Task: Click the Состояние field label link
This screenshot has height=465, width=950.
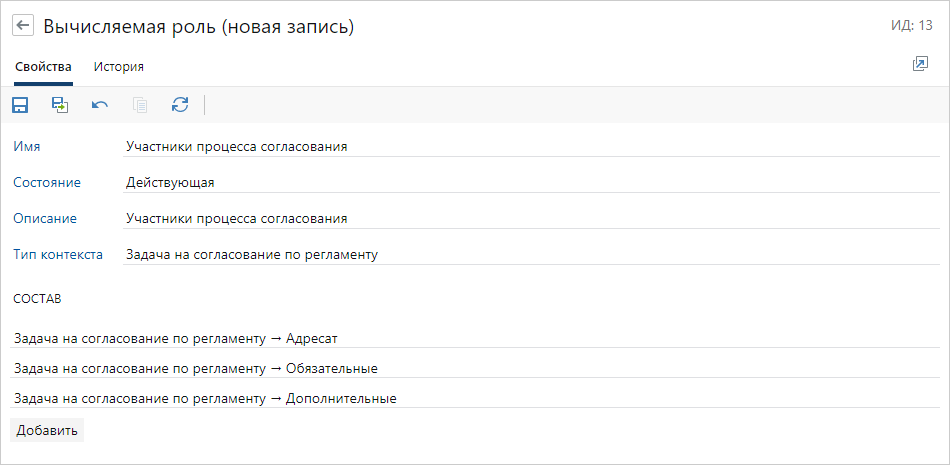Action: 47,182
